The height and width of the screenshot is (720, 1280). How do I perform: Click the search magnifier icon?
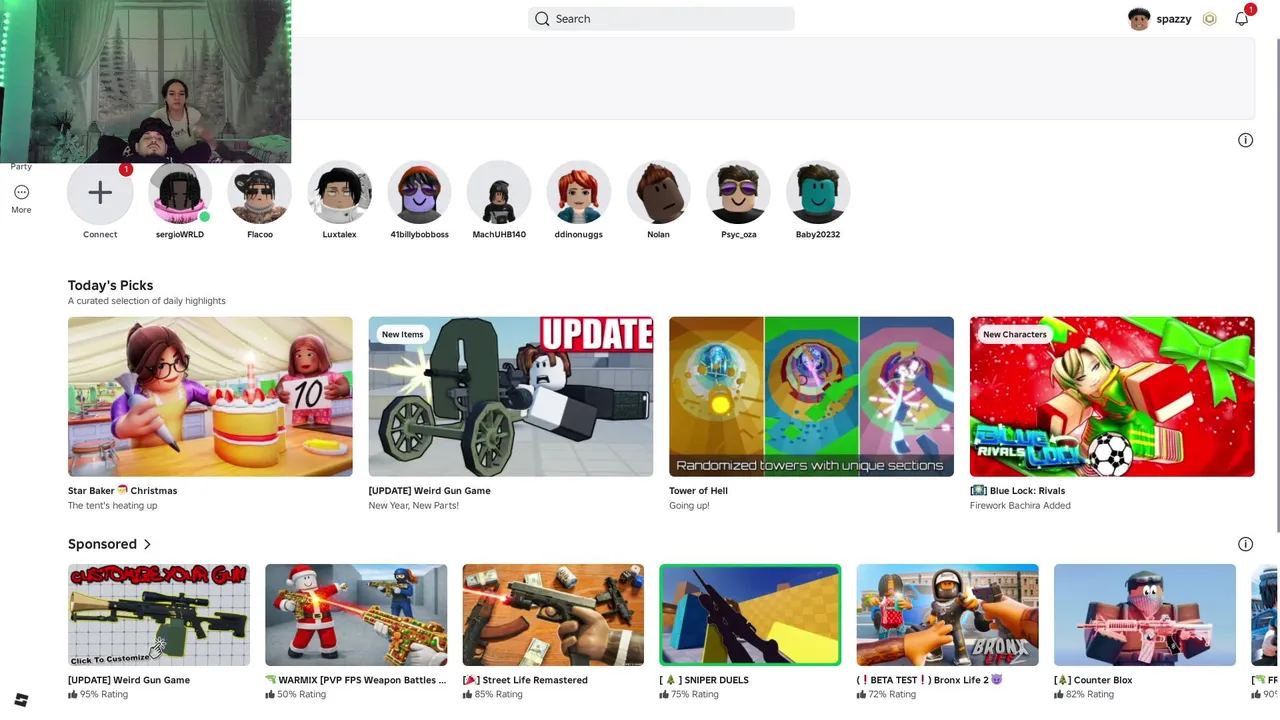[x=542, y=19]
